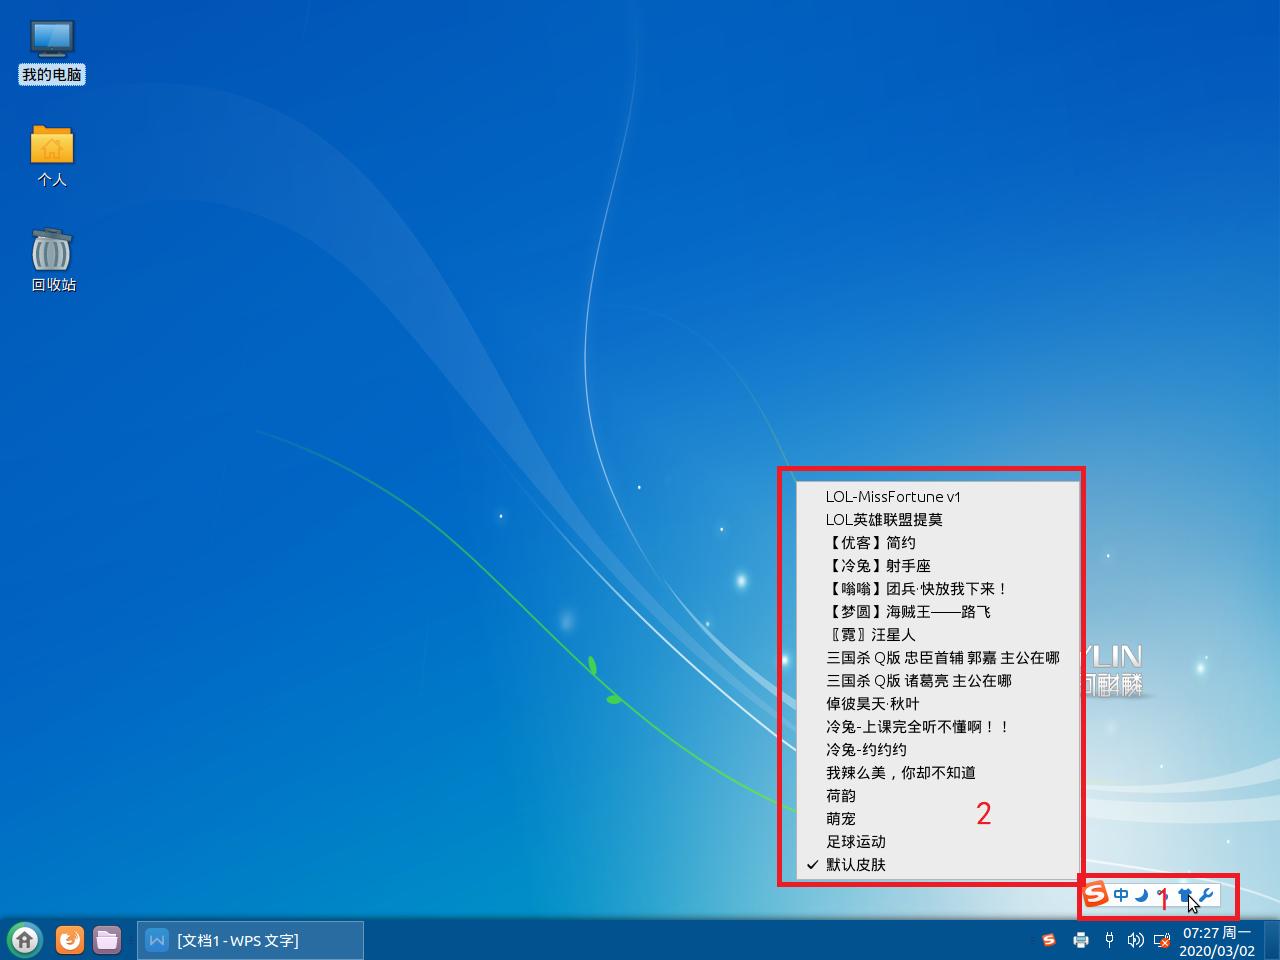
Task: Choose the LOL-MissFortune v1 skin
Action: coord(893,496)
